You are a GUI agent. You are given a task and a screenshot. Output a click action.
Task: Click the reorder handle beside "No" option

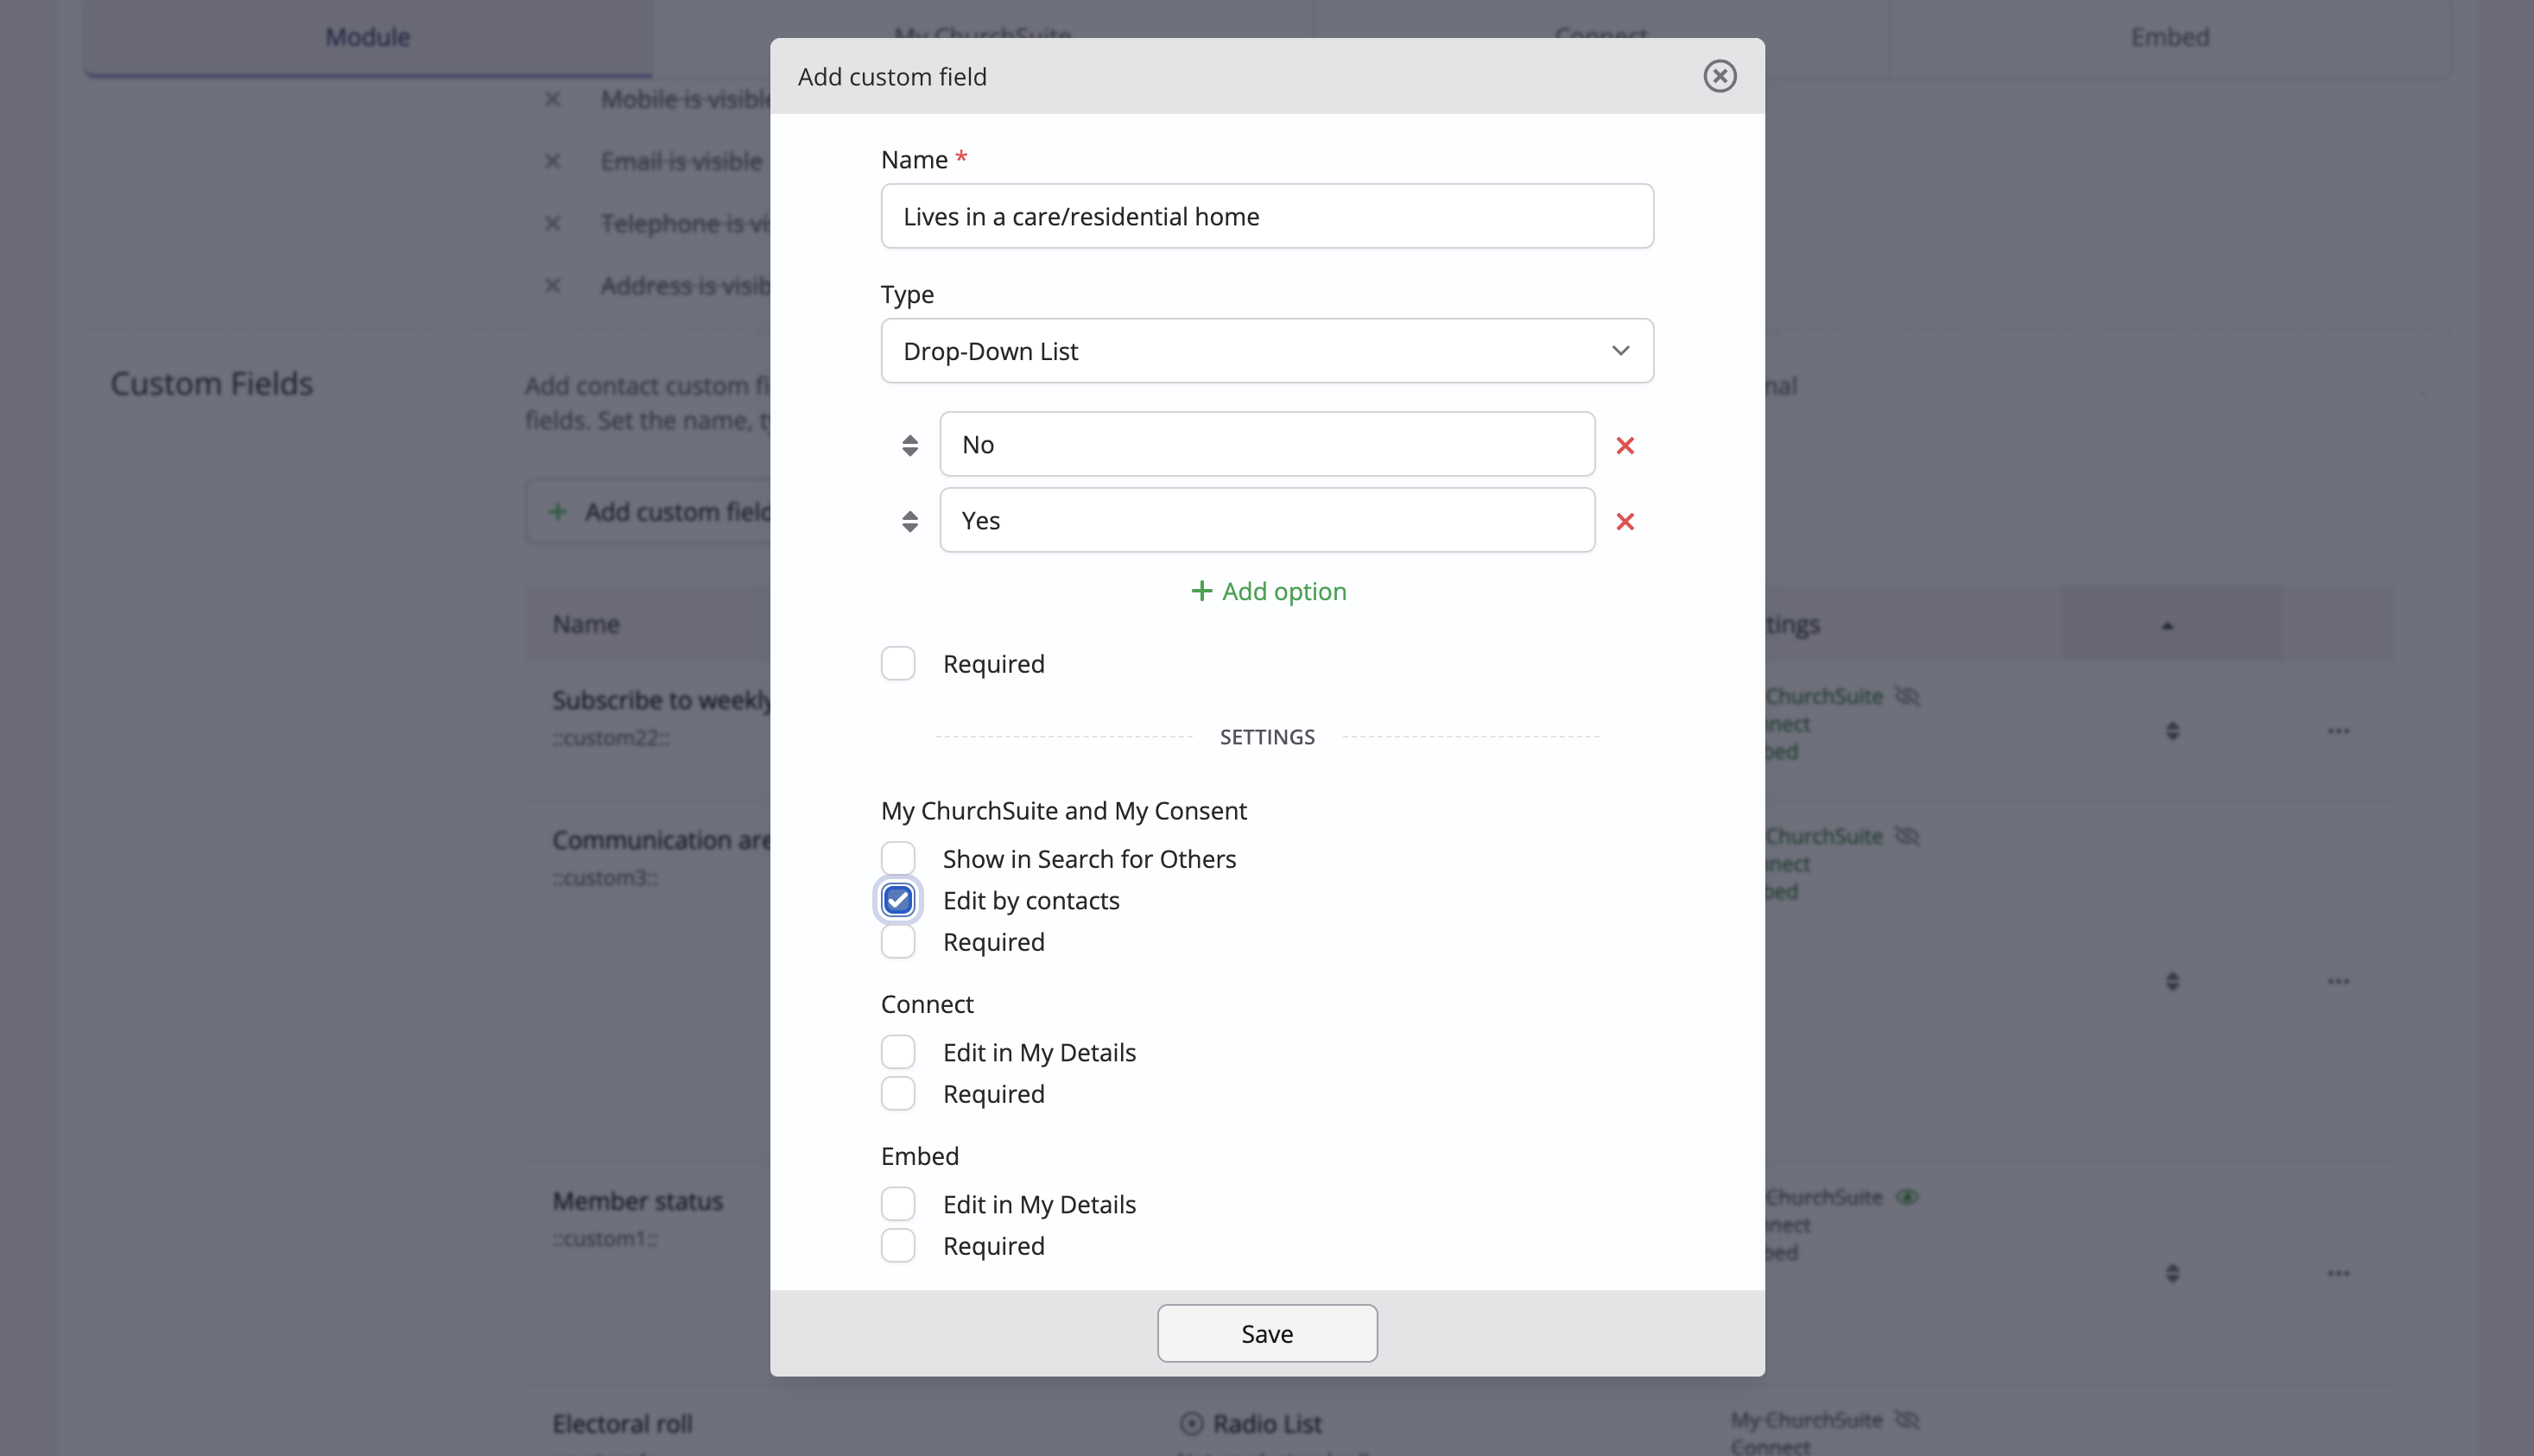[x=909, y=445]
